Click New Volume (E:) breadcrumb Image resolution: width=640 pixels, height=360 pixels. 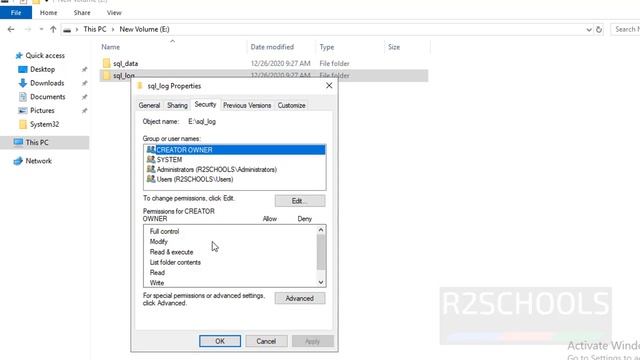144,29
